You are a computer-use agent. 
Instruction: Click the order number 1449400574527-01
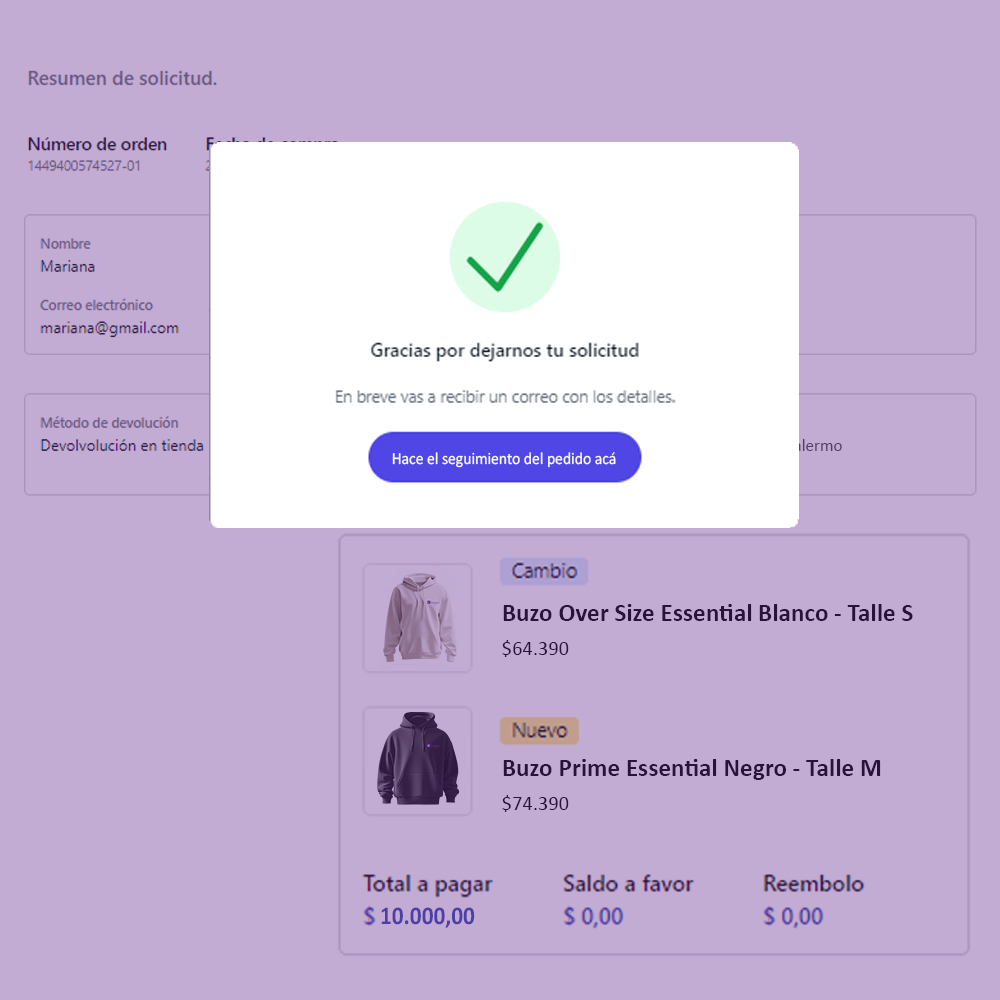point(84,166)
